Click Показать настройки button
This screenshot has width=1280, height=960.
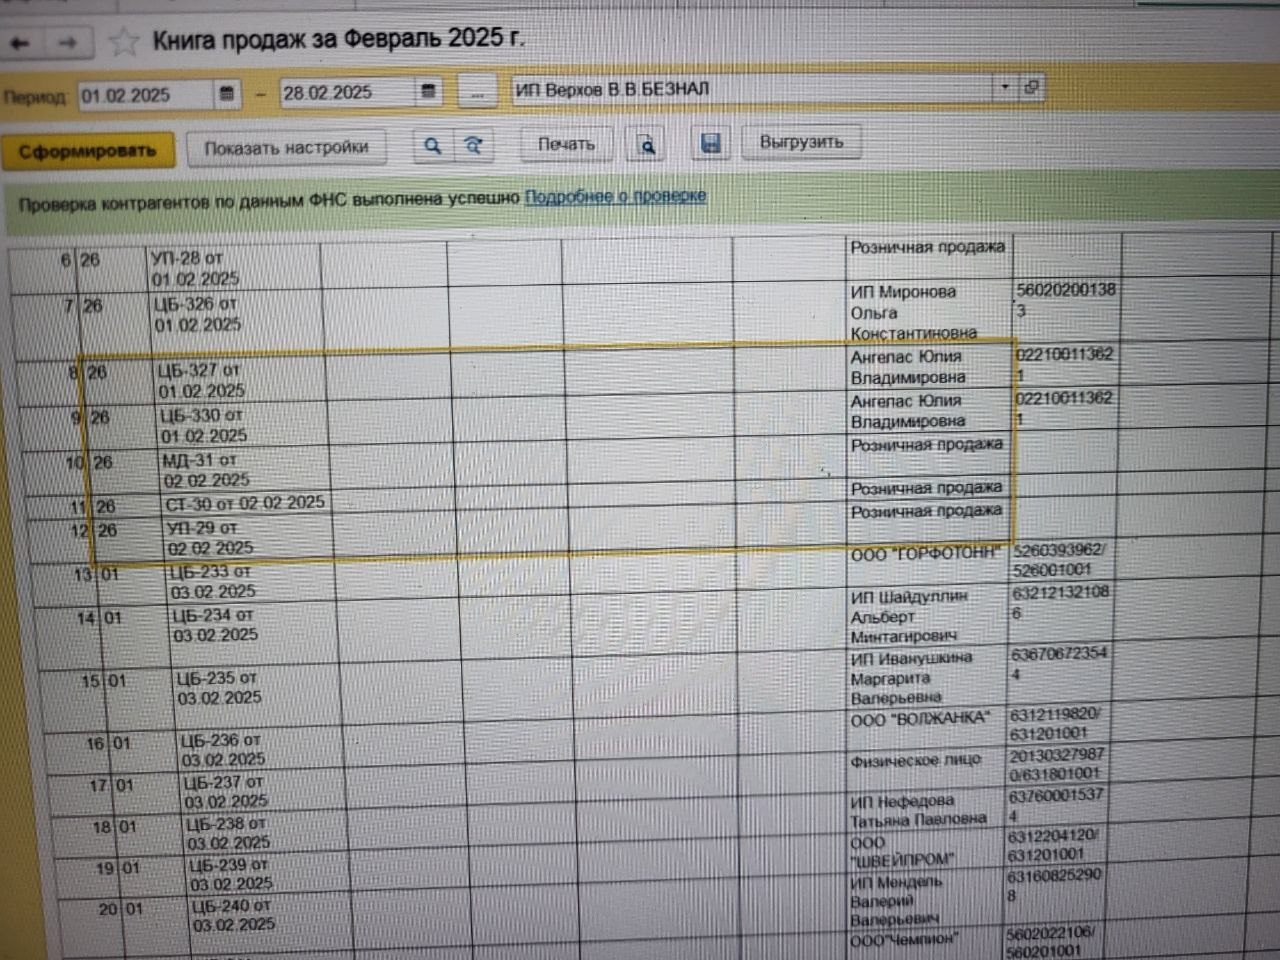[286, 148]
